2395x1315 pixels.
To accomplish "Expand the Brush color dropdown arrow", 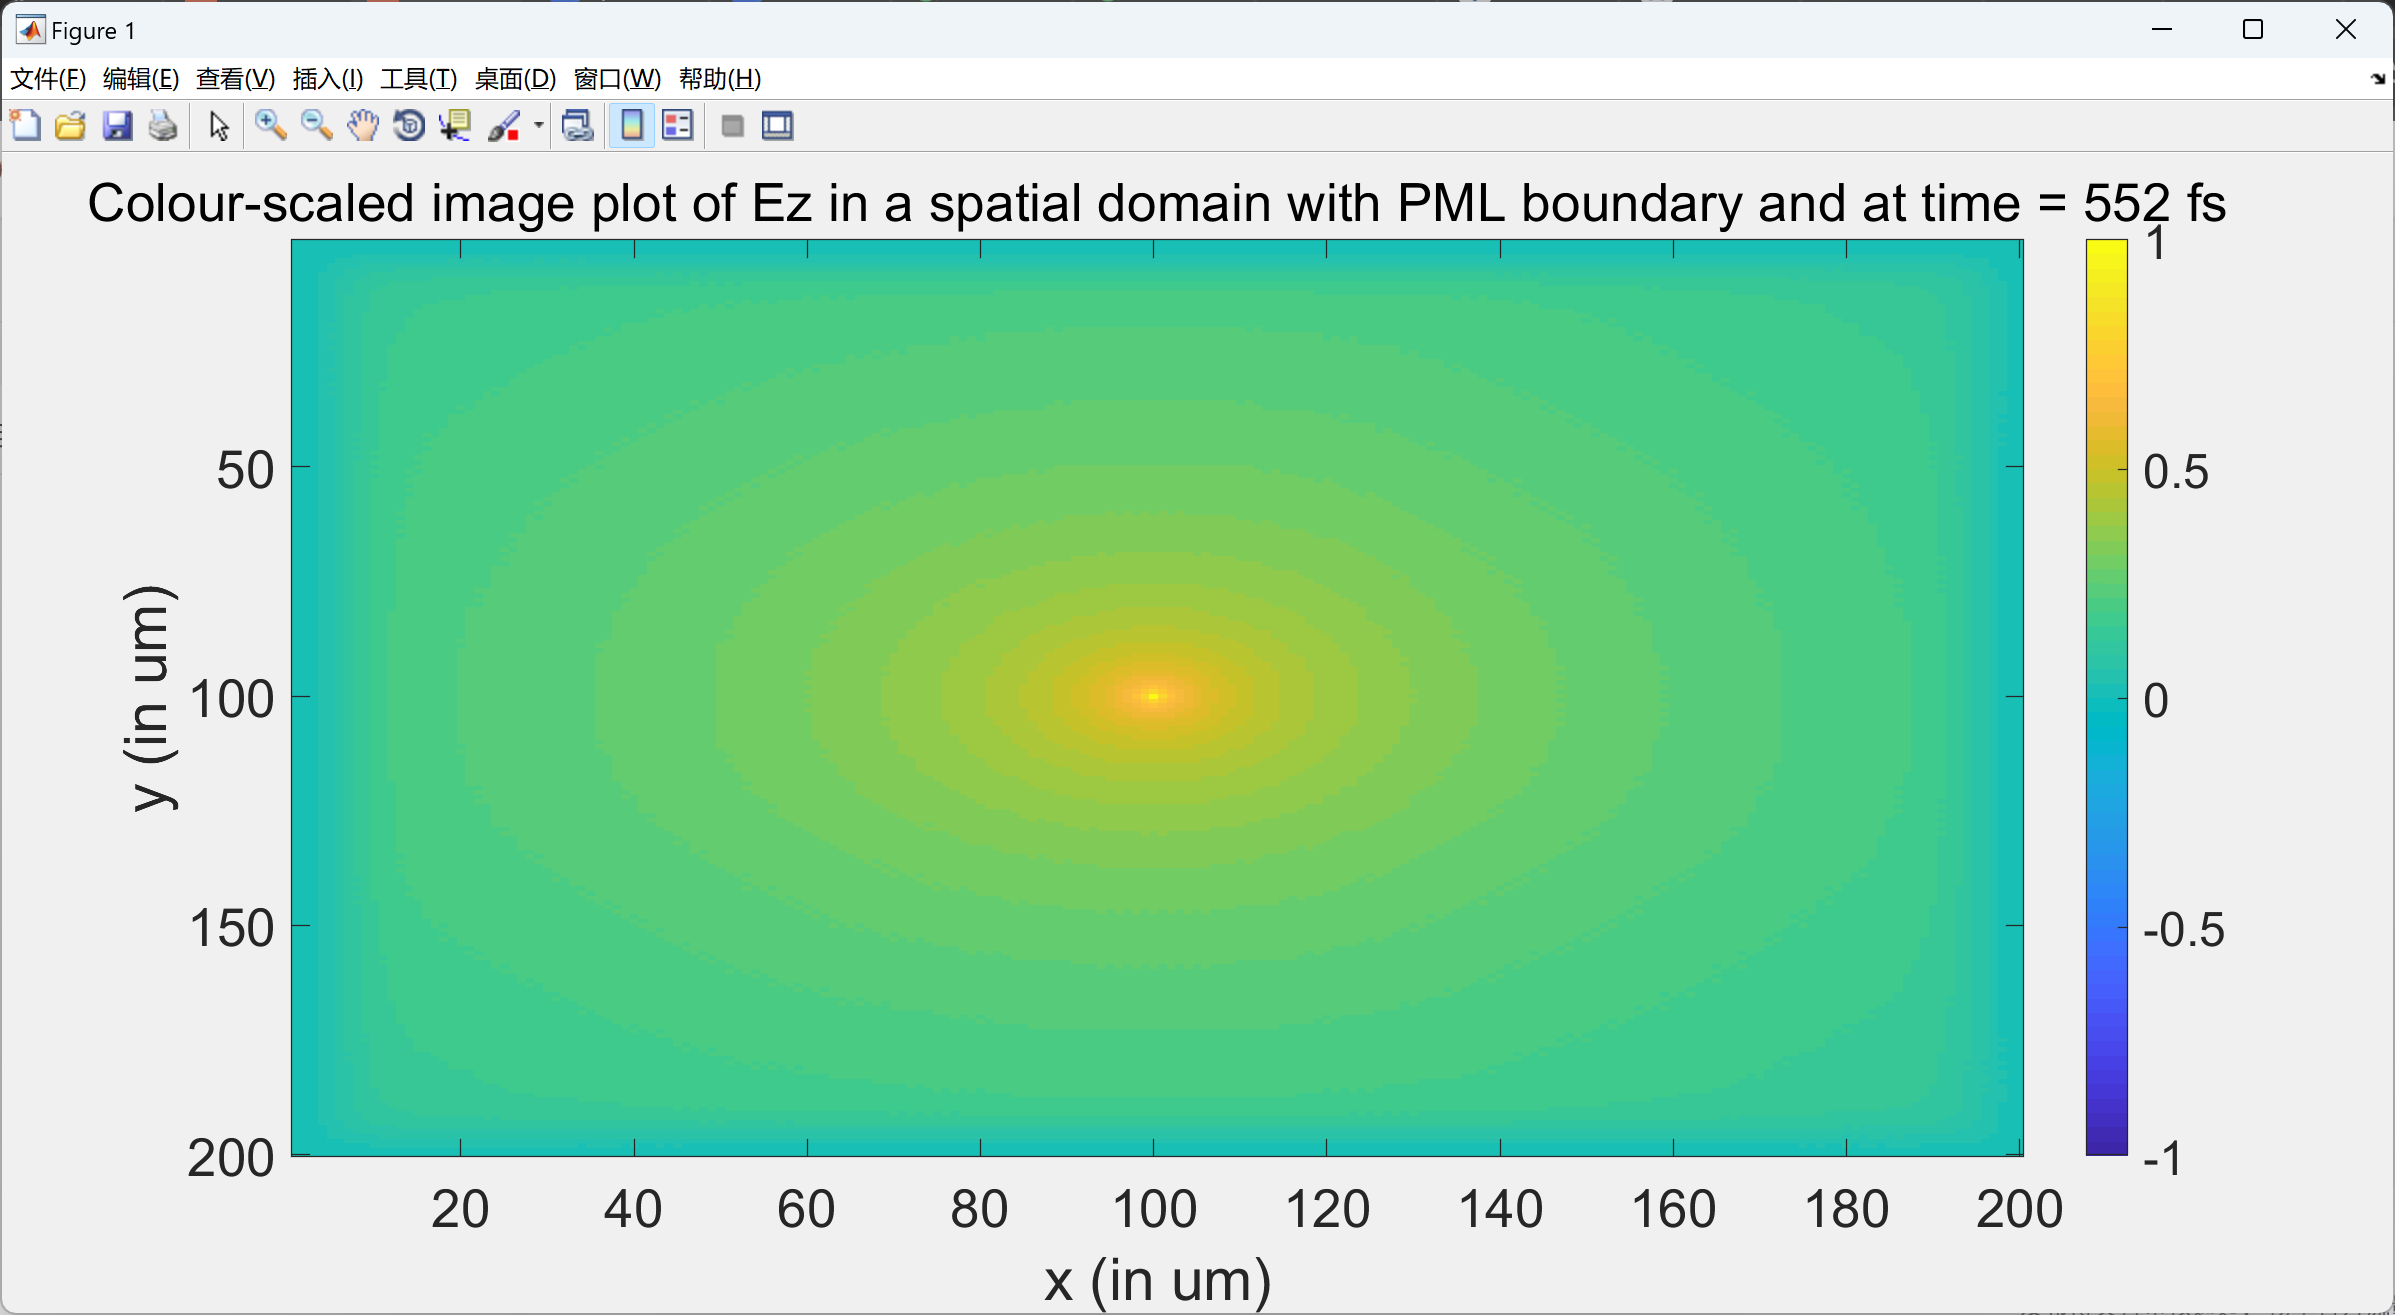I will tap(539, 126).
